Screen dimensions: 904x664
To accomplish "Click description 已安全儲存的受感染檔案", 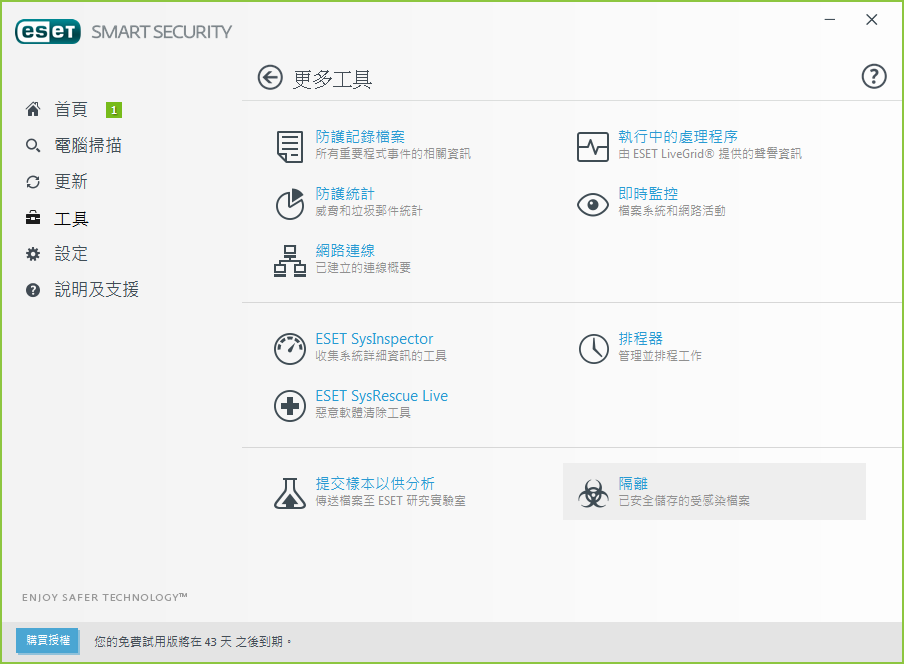I will click(x=684, y=501).
